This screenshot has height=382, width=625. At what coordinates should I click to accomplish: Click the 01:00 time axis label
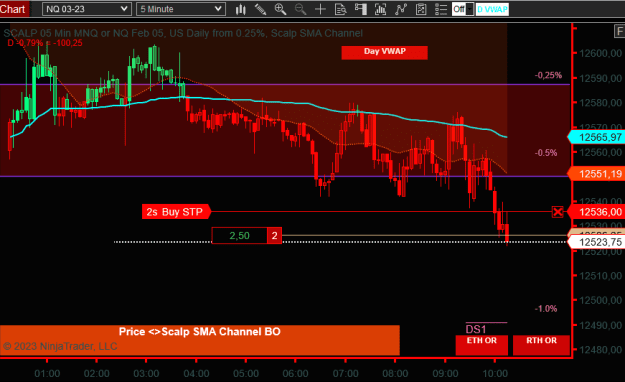[47, 374]
